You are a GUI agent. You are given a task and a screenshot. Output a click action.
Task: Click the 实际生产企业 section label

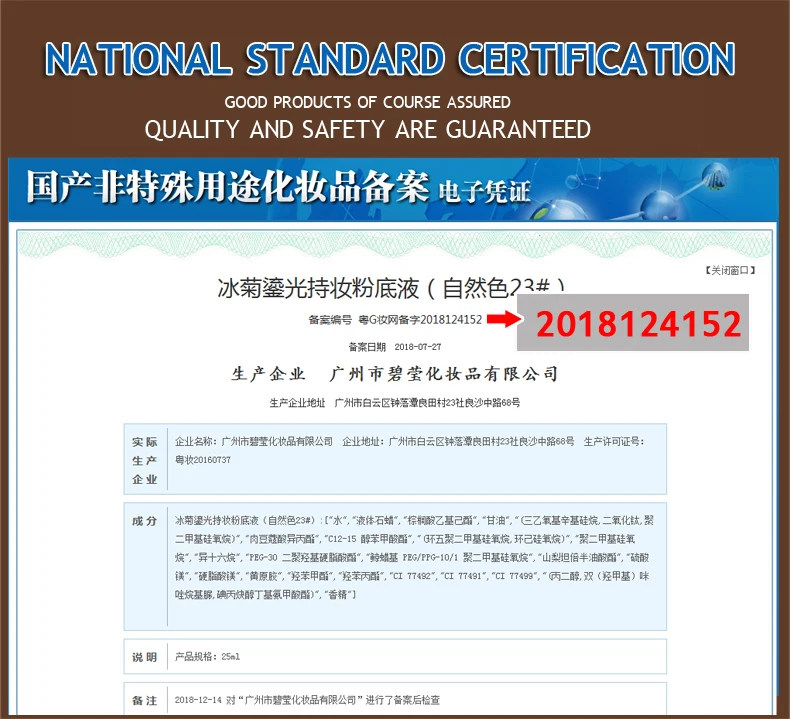pyautogui.click(x=145, y=461)
